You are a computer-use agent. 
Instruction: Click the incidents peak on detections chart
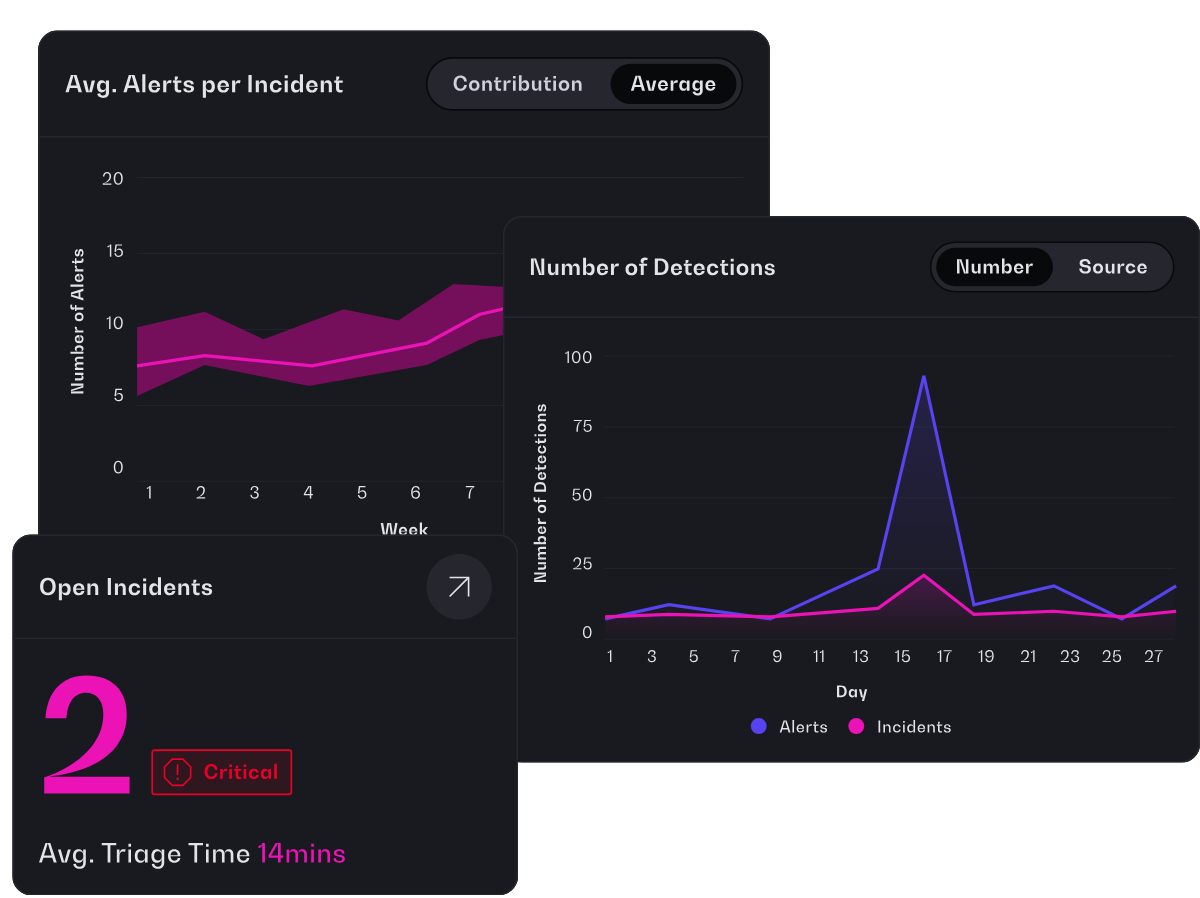924,575
